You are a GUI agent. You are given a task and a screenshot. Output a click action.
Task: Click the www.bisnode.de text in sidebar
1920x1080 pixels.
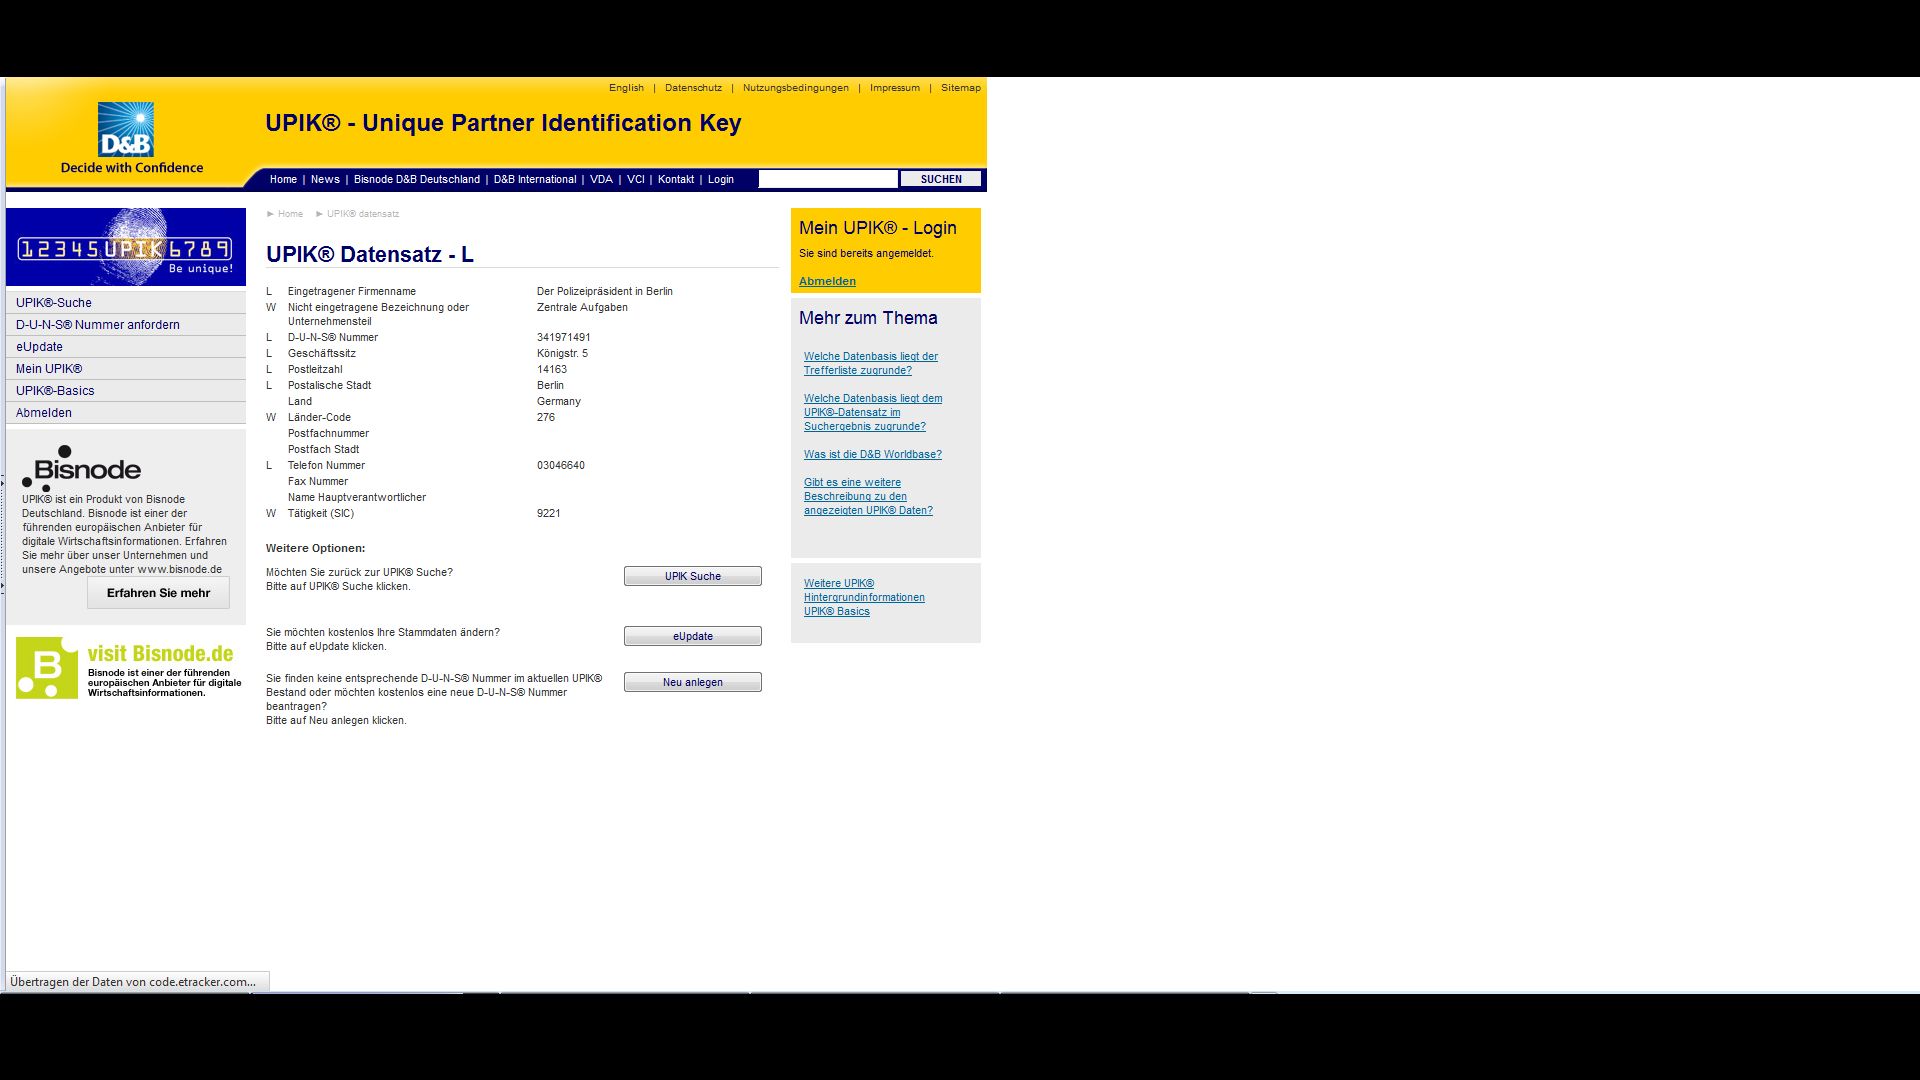tap(180, 570)
